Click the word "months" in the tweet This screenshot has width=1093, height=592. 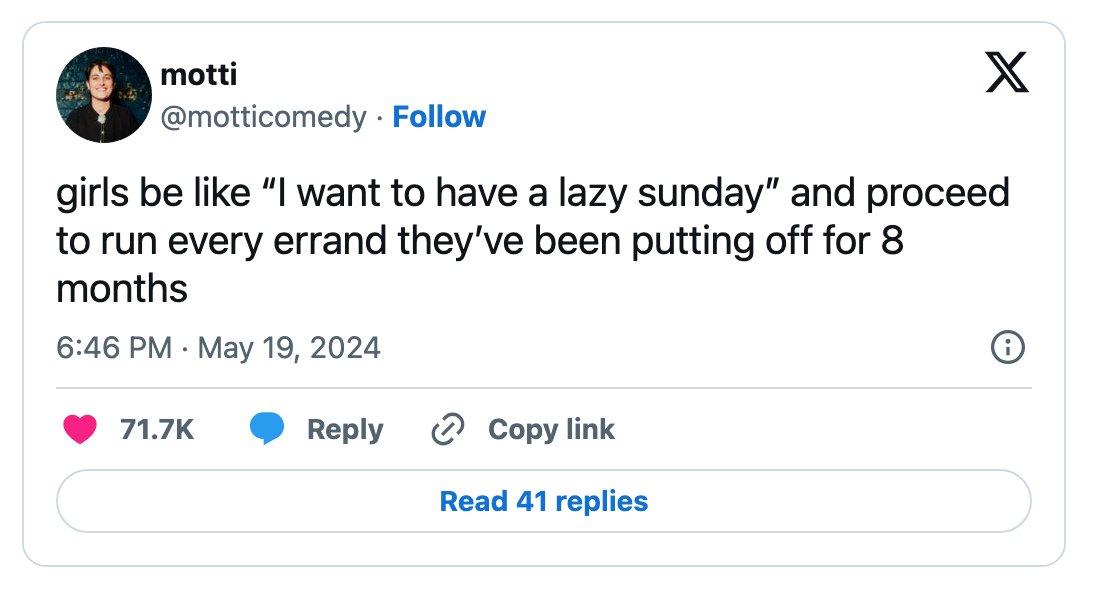click(x=122, y=289)
